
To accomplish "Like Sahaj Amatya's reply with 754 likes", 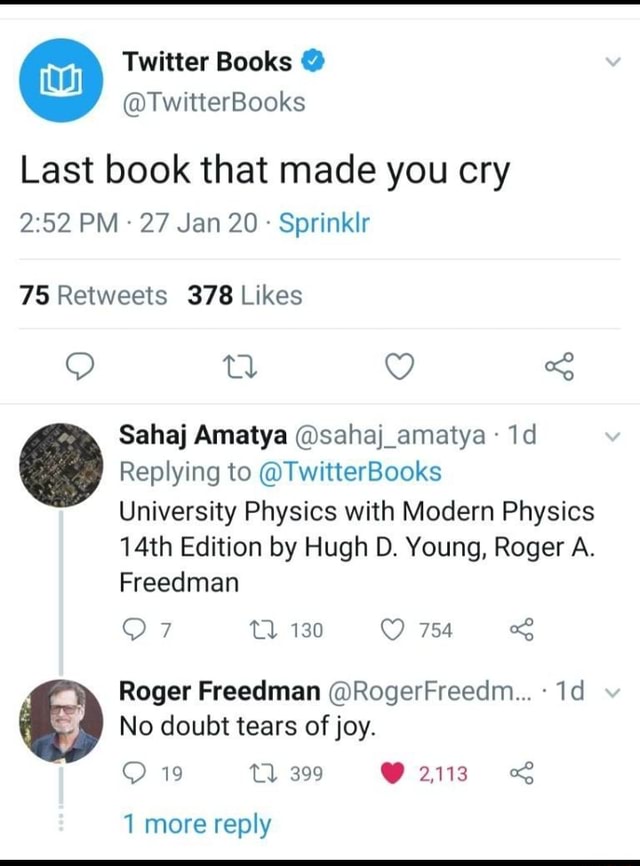I will click(x=392, y=630).
